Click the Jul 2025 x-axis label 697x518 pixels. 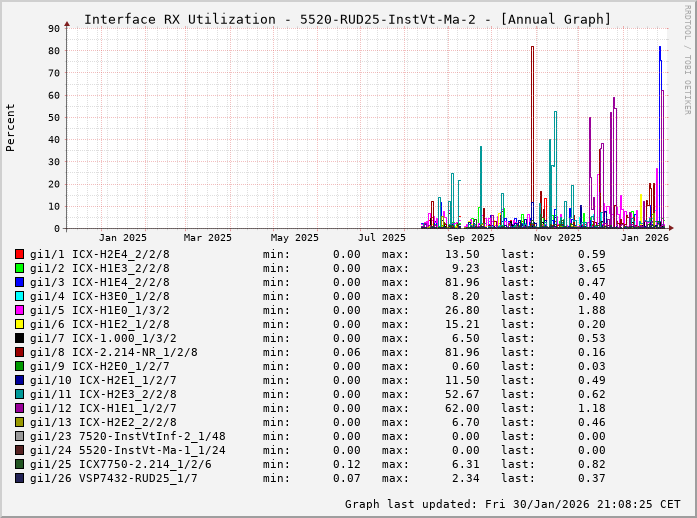(x=382, y=237)
